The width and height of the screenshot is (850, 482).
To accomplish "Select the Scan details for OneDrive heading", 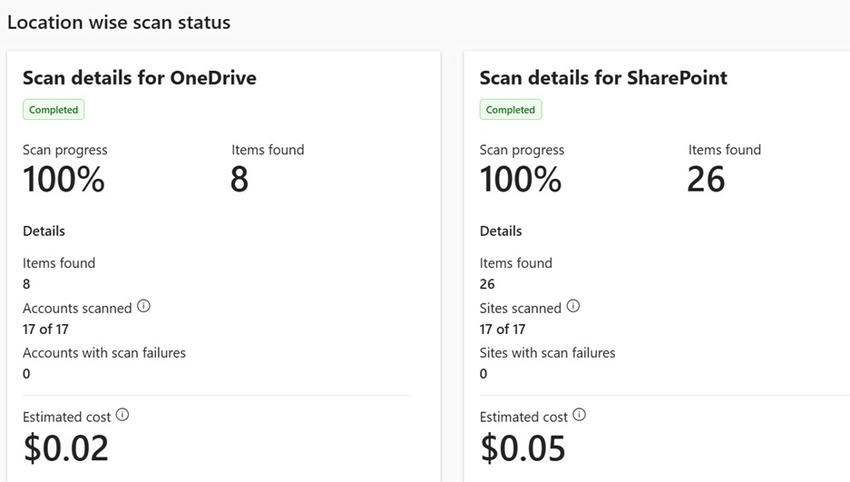I will [x=139, y=78].
